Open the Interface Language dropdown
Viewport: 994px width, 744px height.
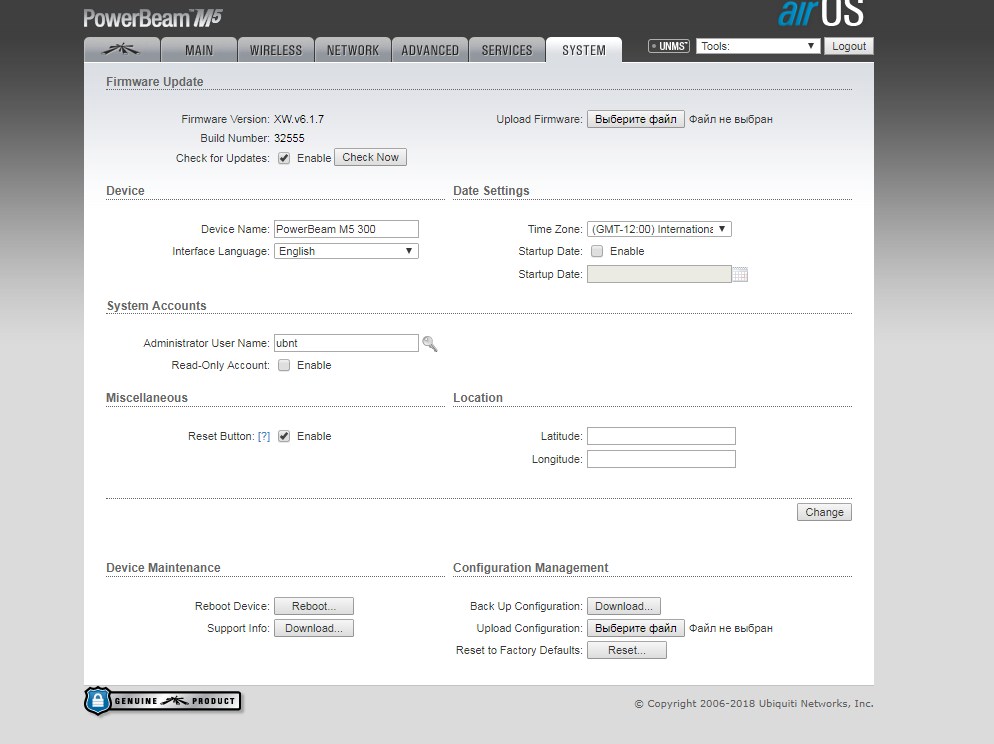[x=346, y=251]
